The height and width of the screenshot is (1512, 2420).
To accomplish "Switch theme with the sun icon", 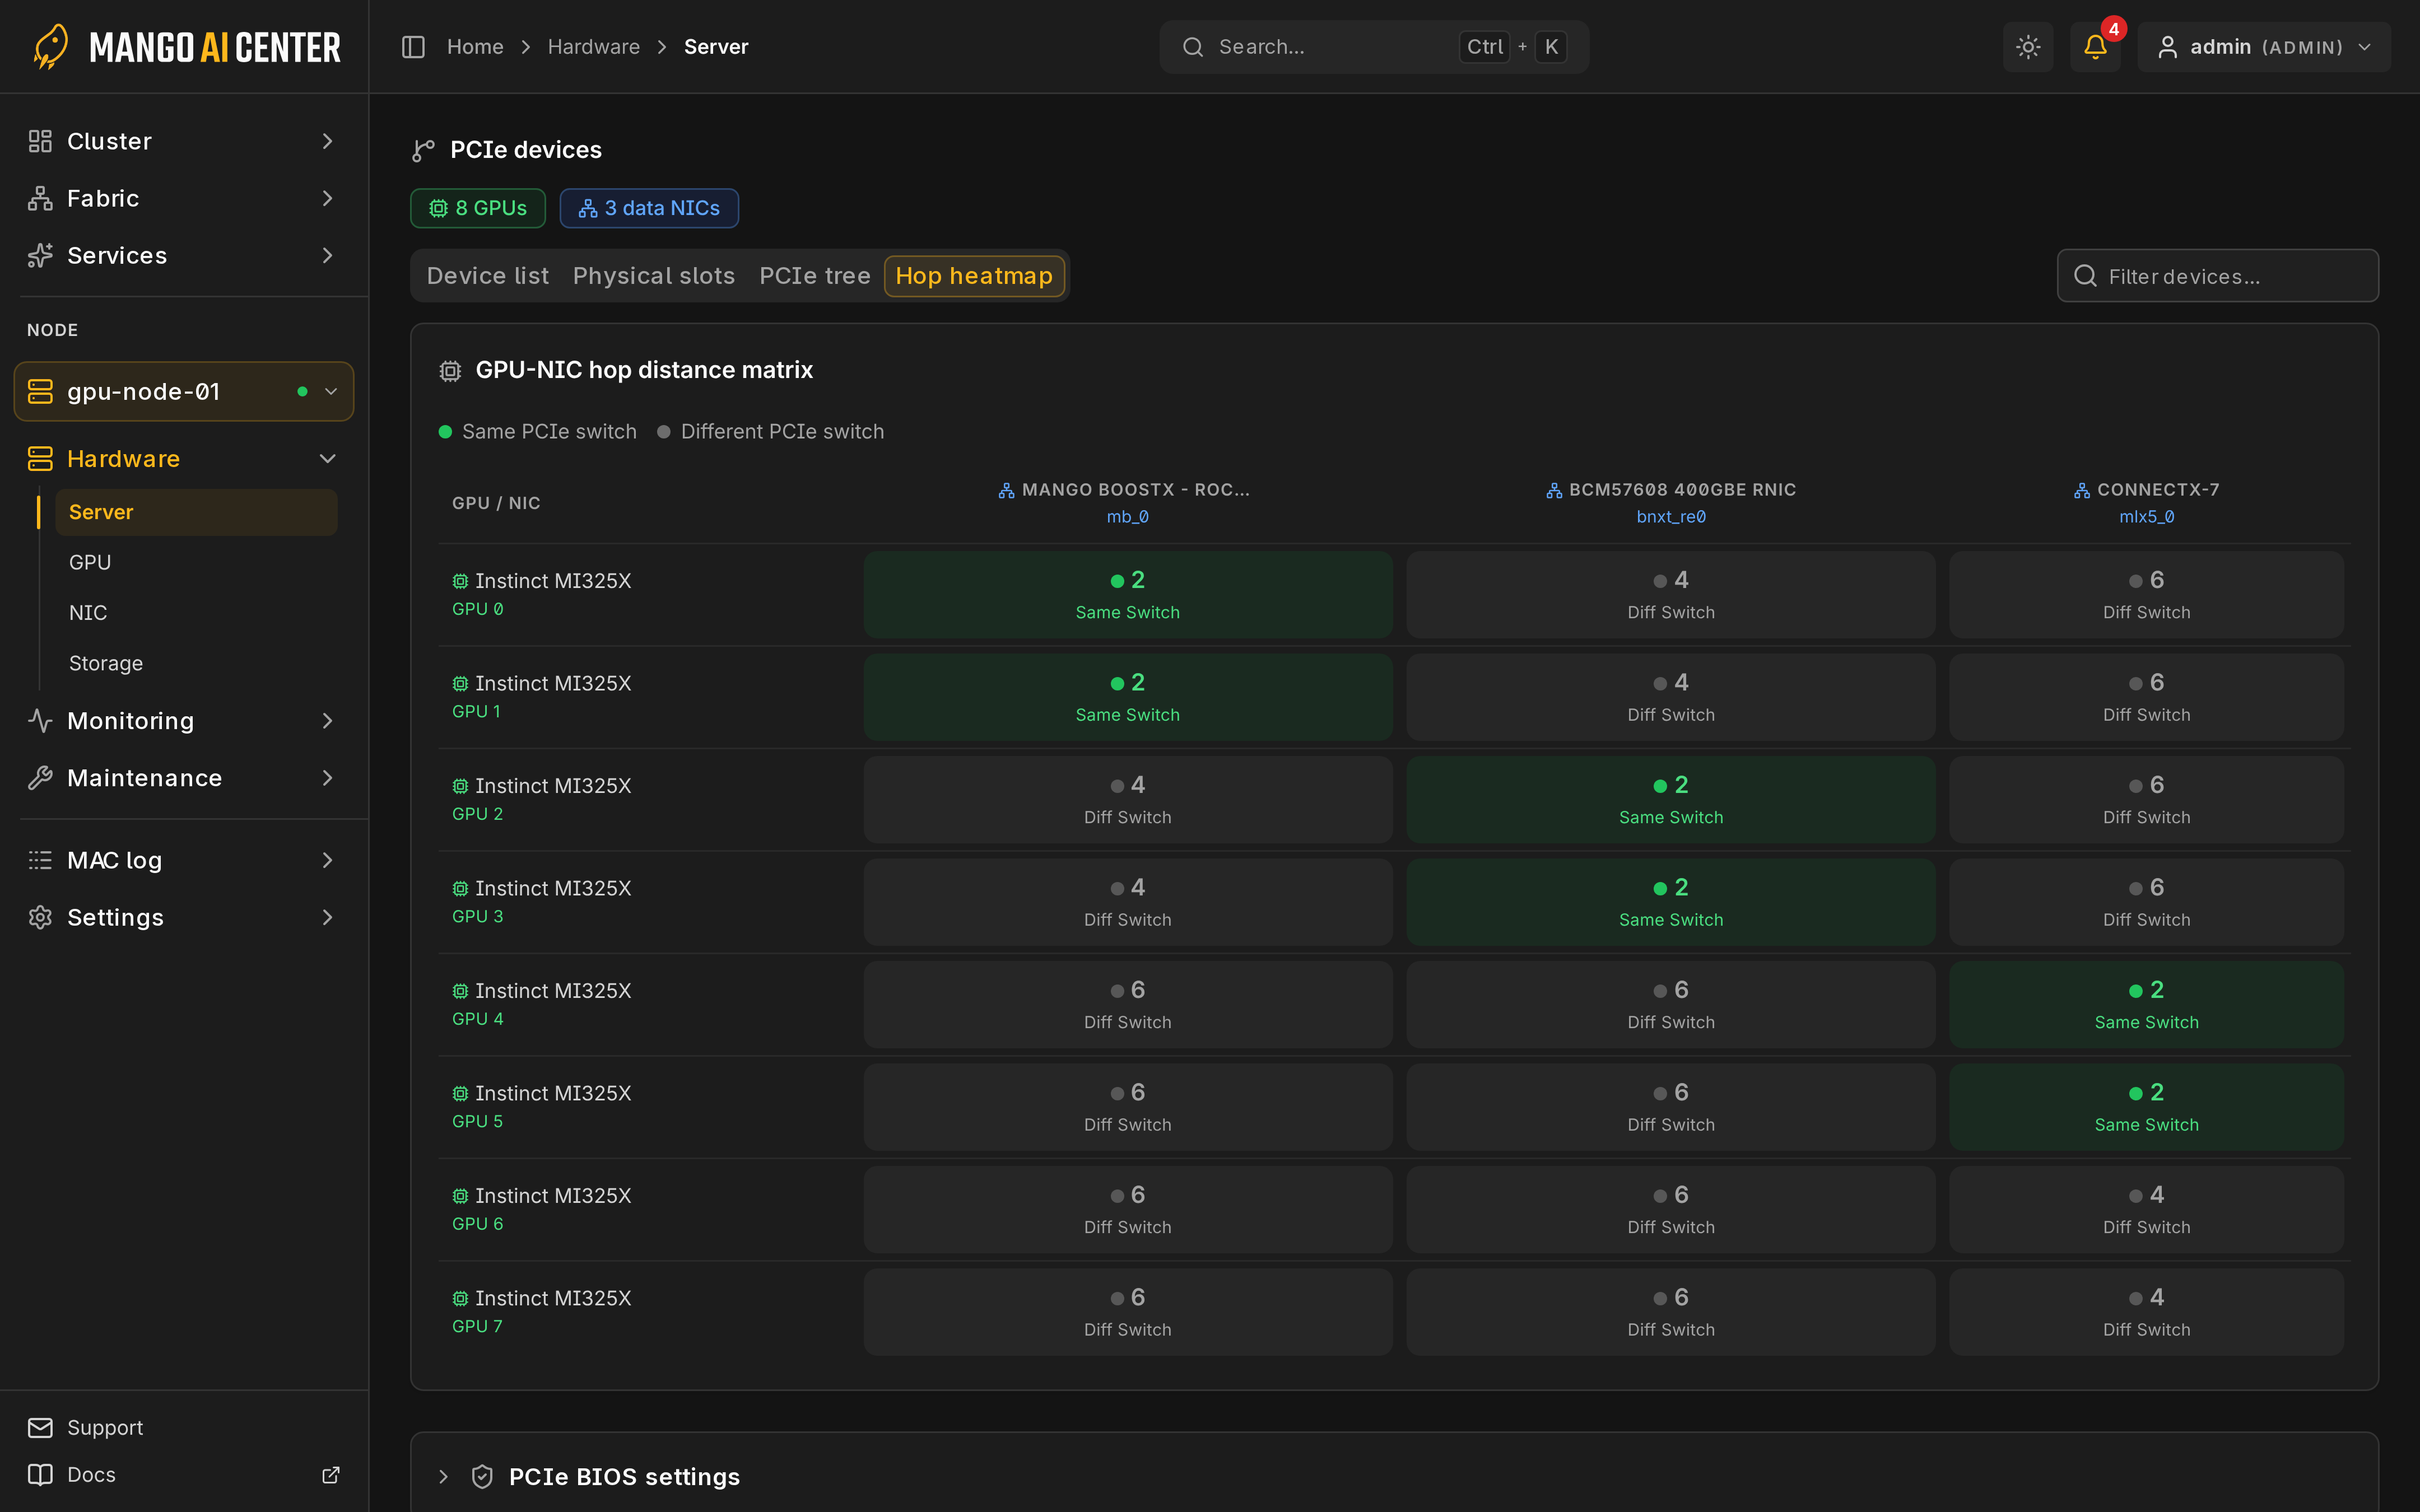I will point(2027,47).
